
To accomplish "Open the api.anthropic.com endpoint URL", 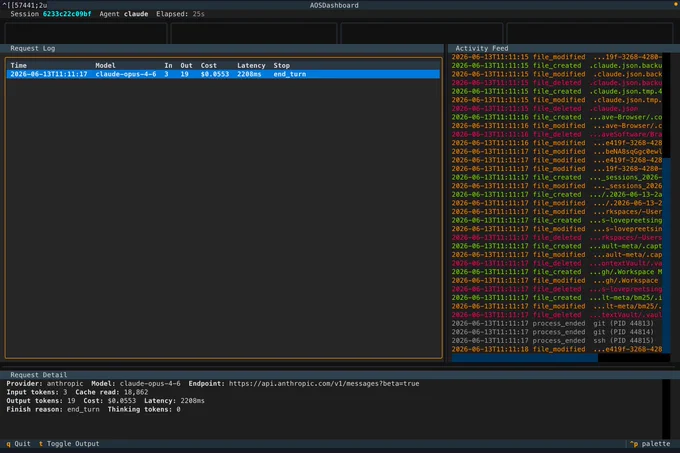I will pyautogui.click(x=324, y=384).
